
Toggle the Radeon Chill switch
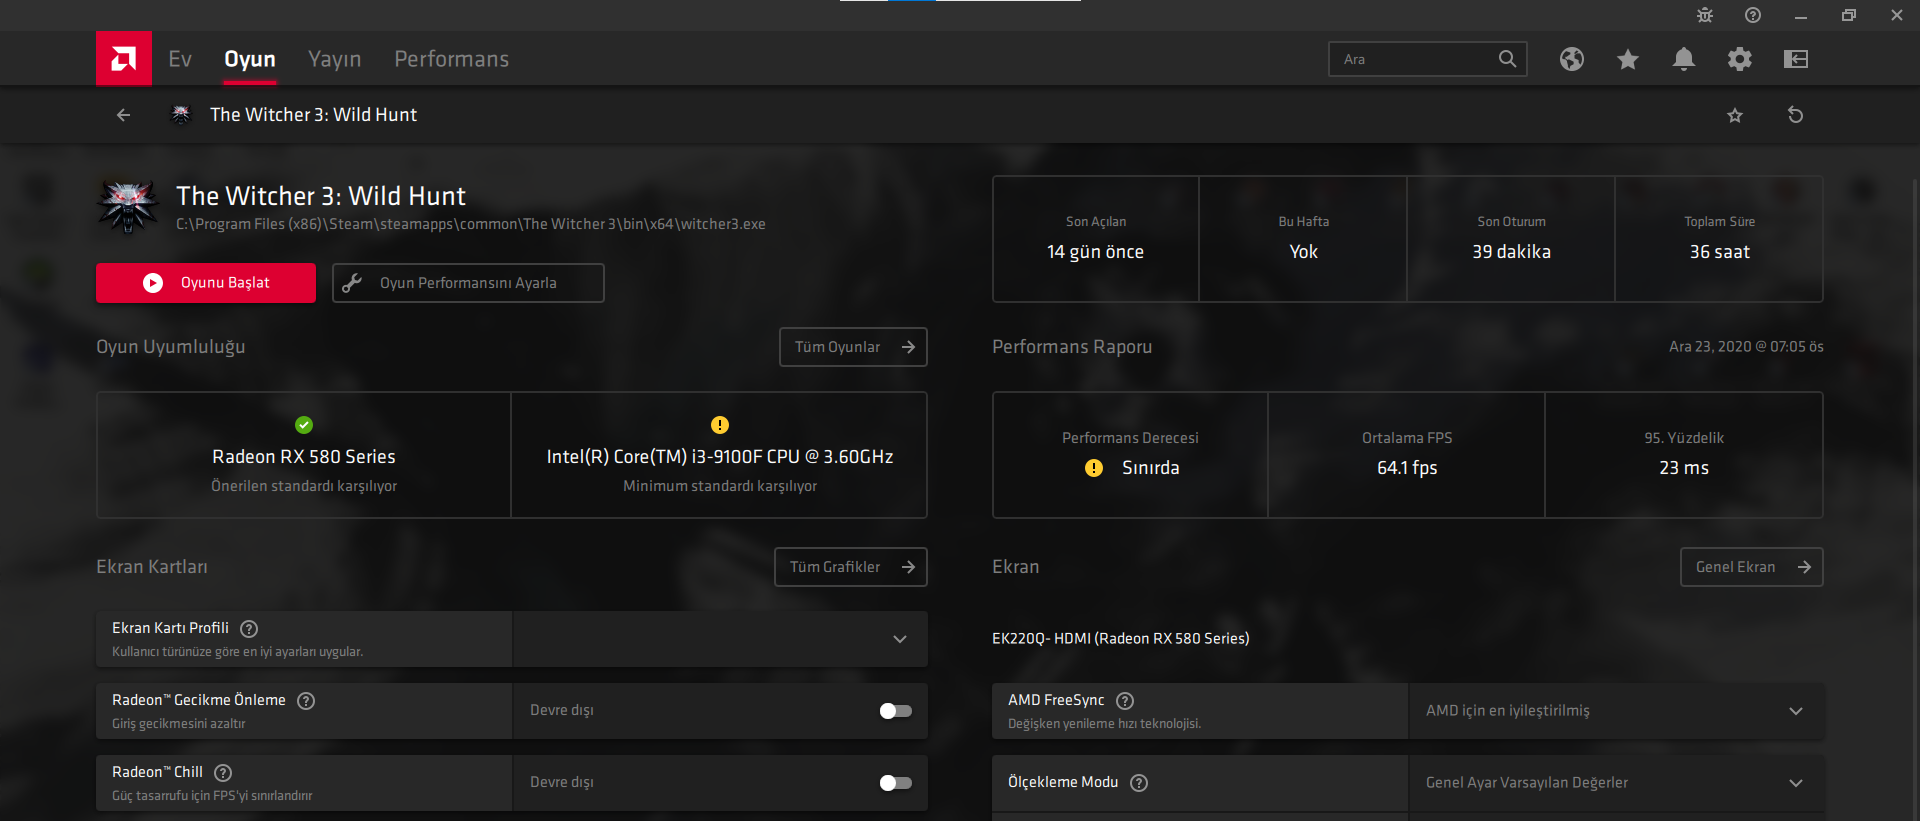[896, 783]
